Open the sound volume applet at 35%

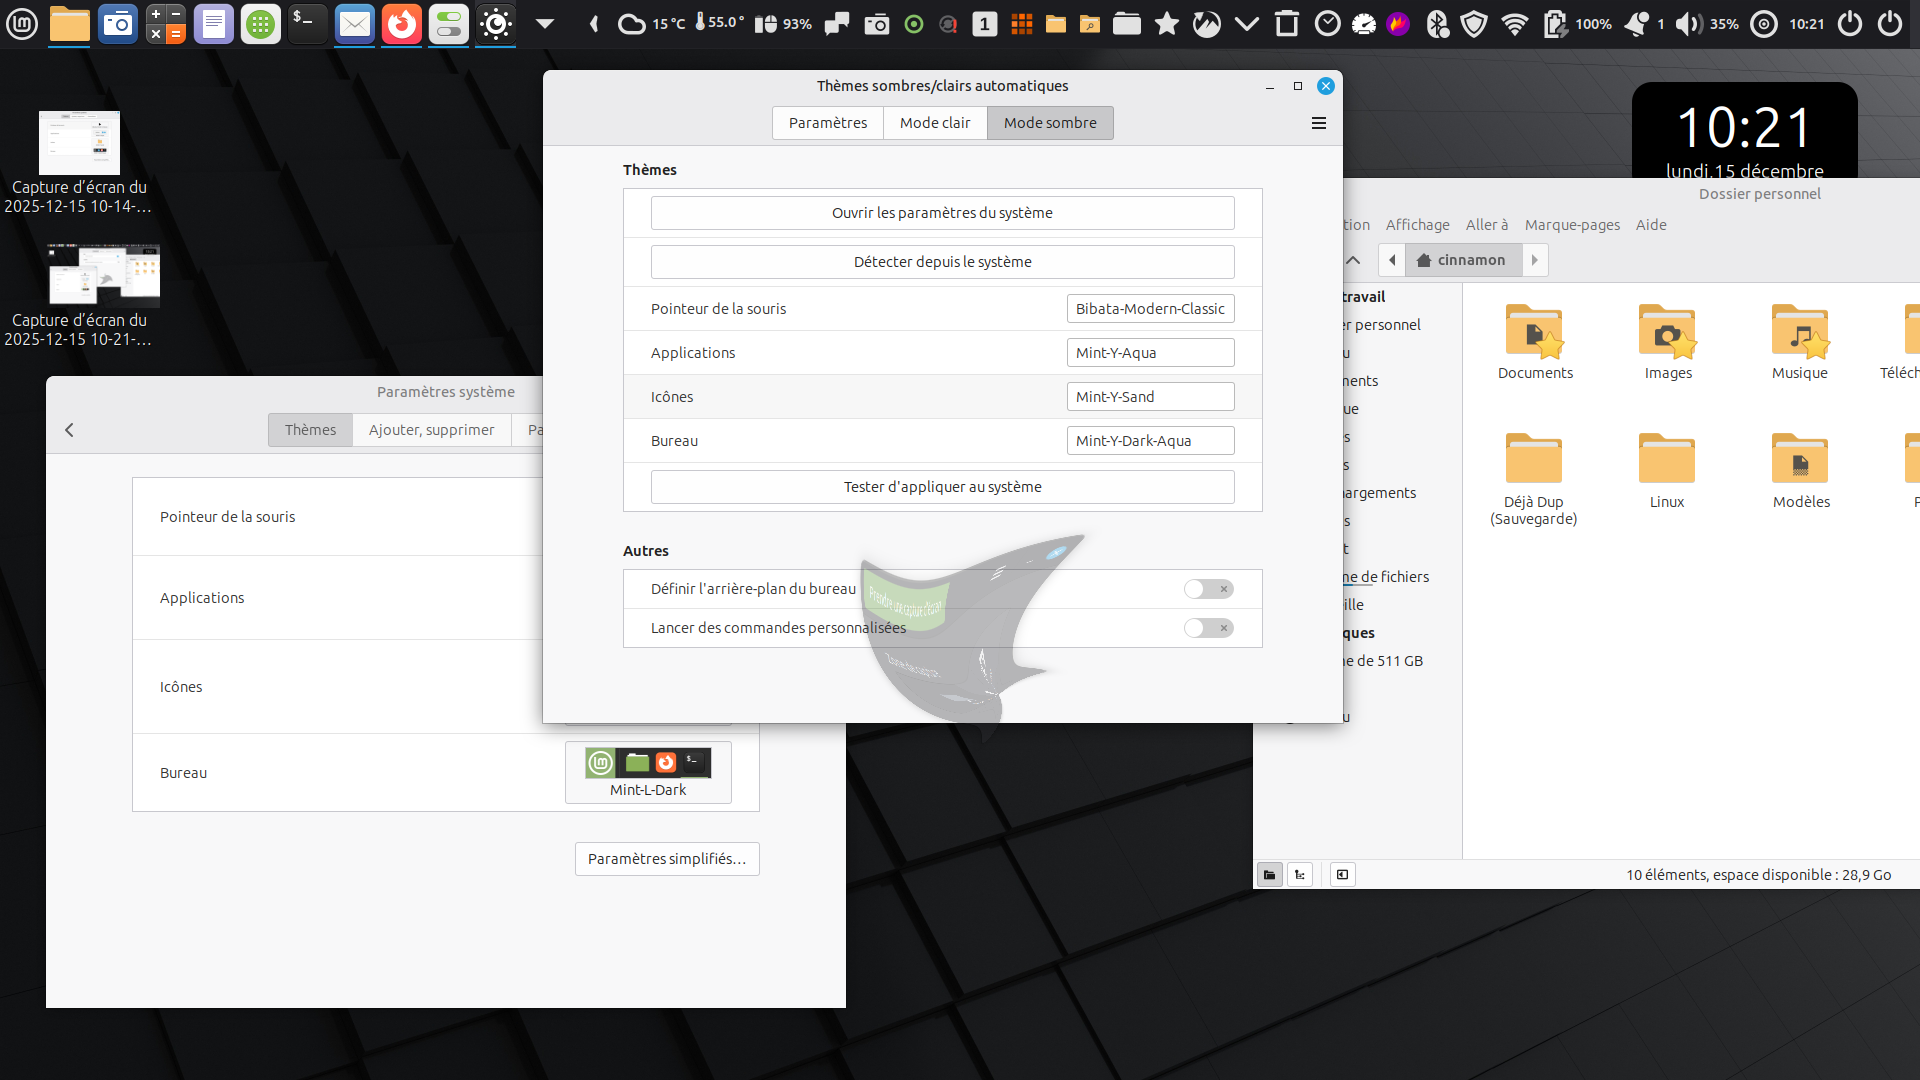pos(1707,24)
